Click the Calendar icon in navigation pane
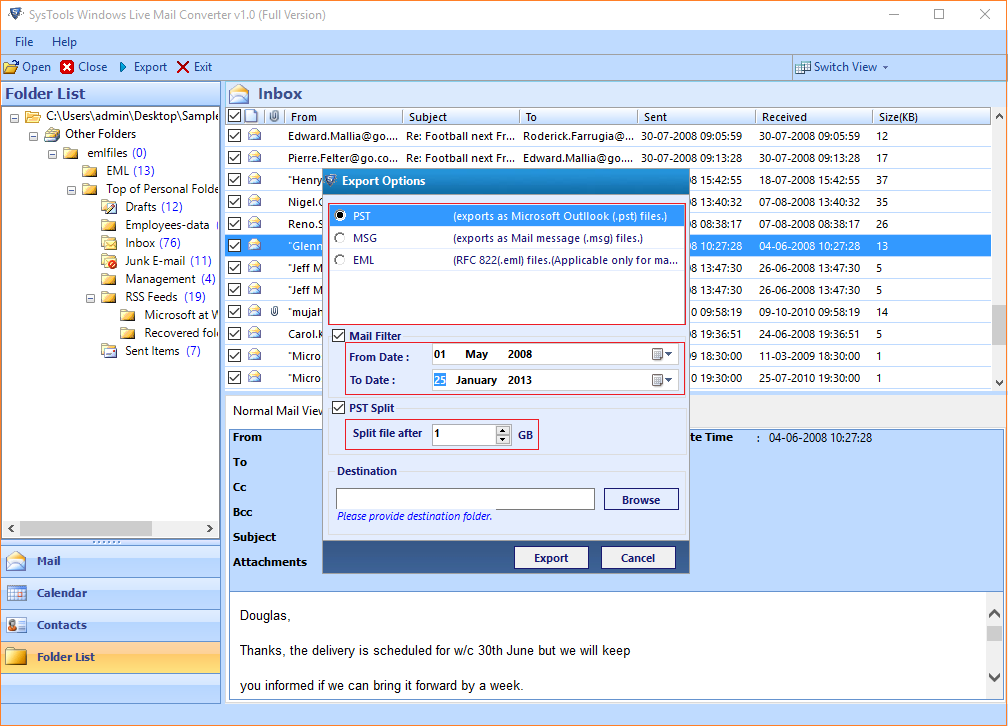Image resolution: width=1008 pixels, height=726 pixels. click(x=16, y=593)
